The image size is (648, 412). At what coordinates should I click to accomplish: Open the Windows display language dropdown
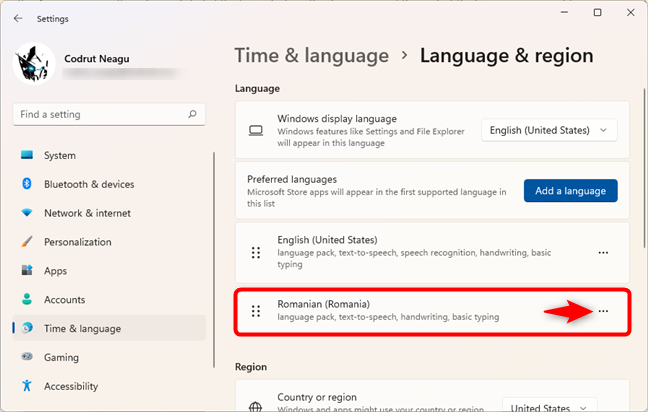pos(549,131)
